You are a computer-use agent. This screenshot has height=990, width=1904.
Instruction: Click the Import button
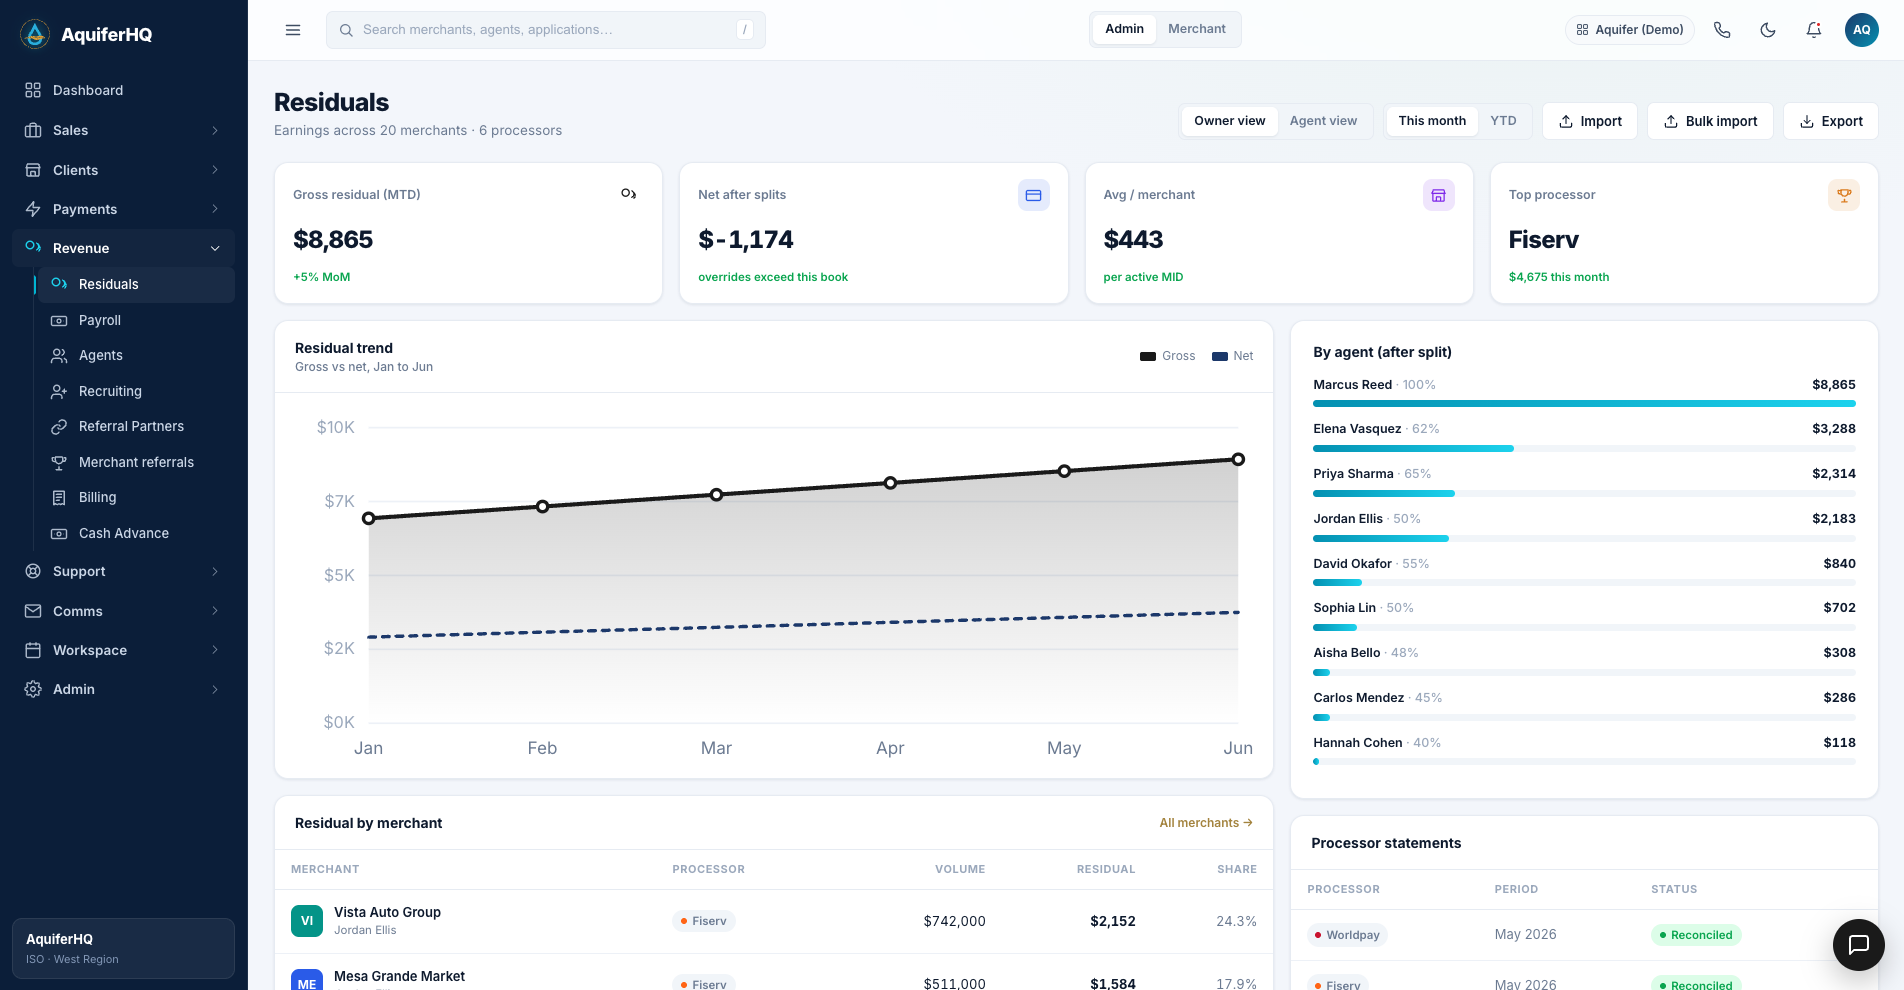(1590, 121)
